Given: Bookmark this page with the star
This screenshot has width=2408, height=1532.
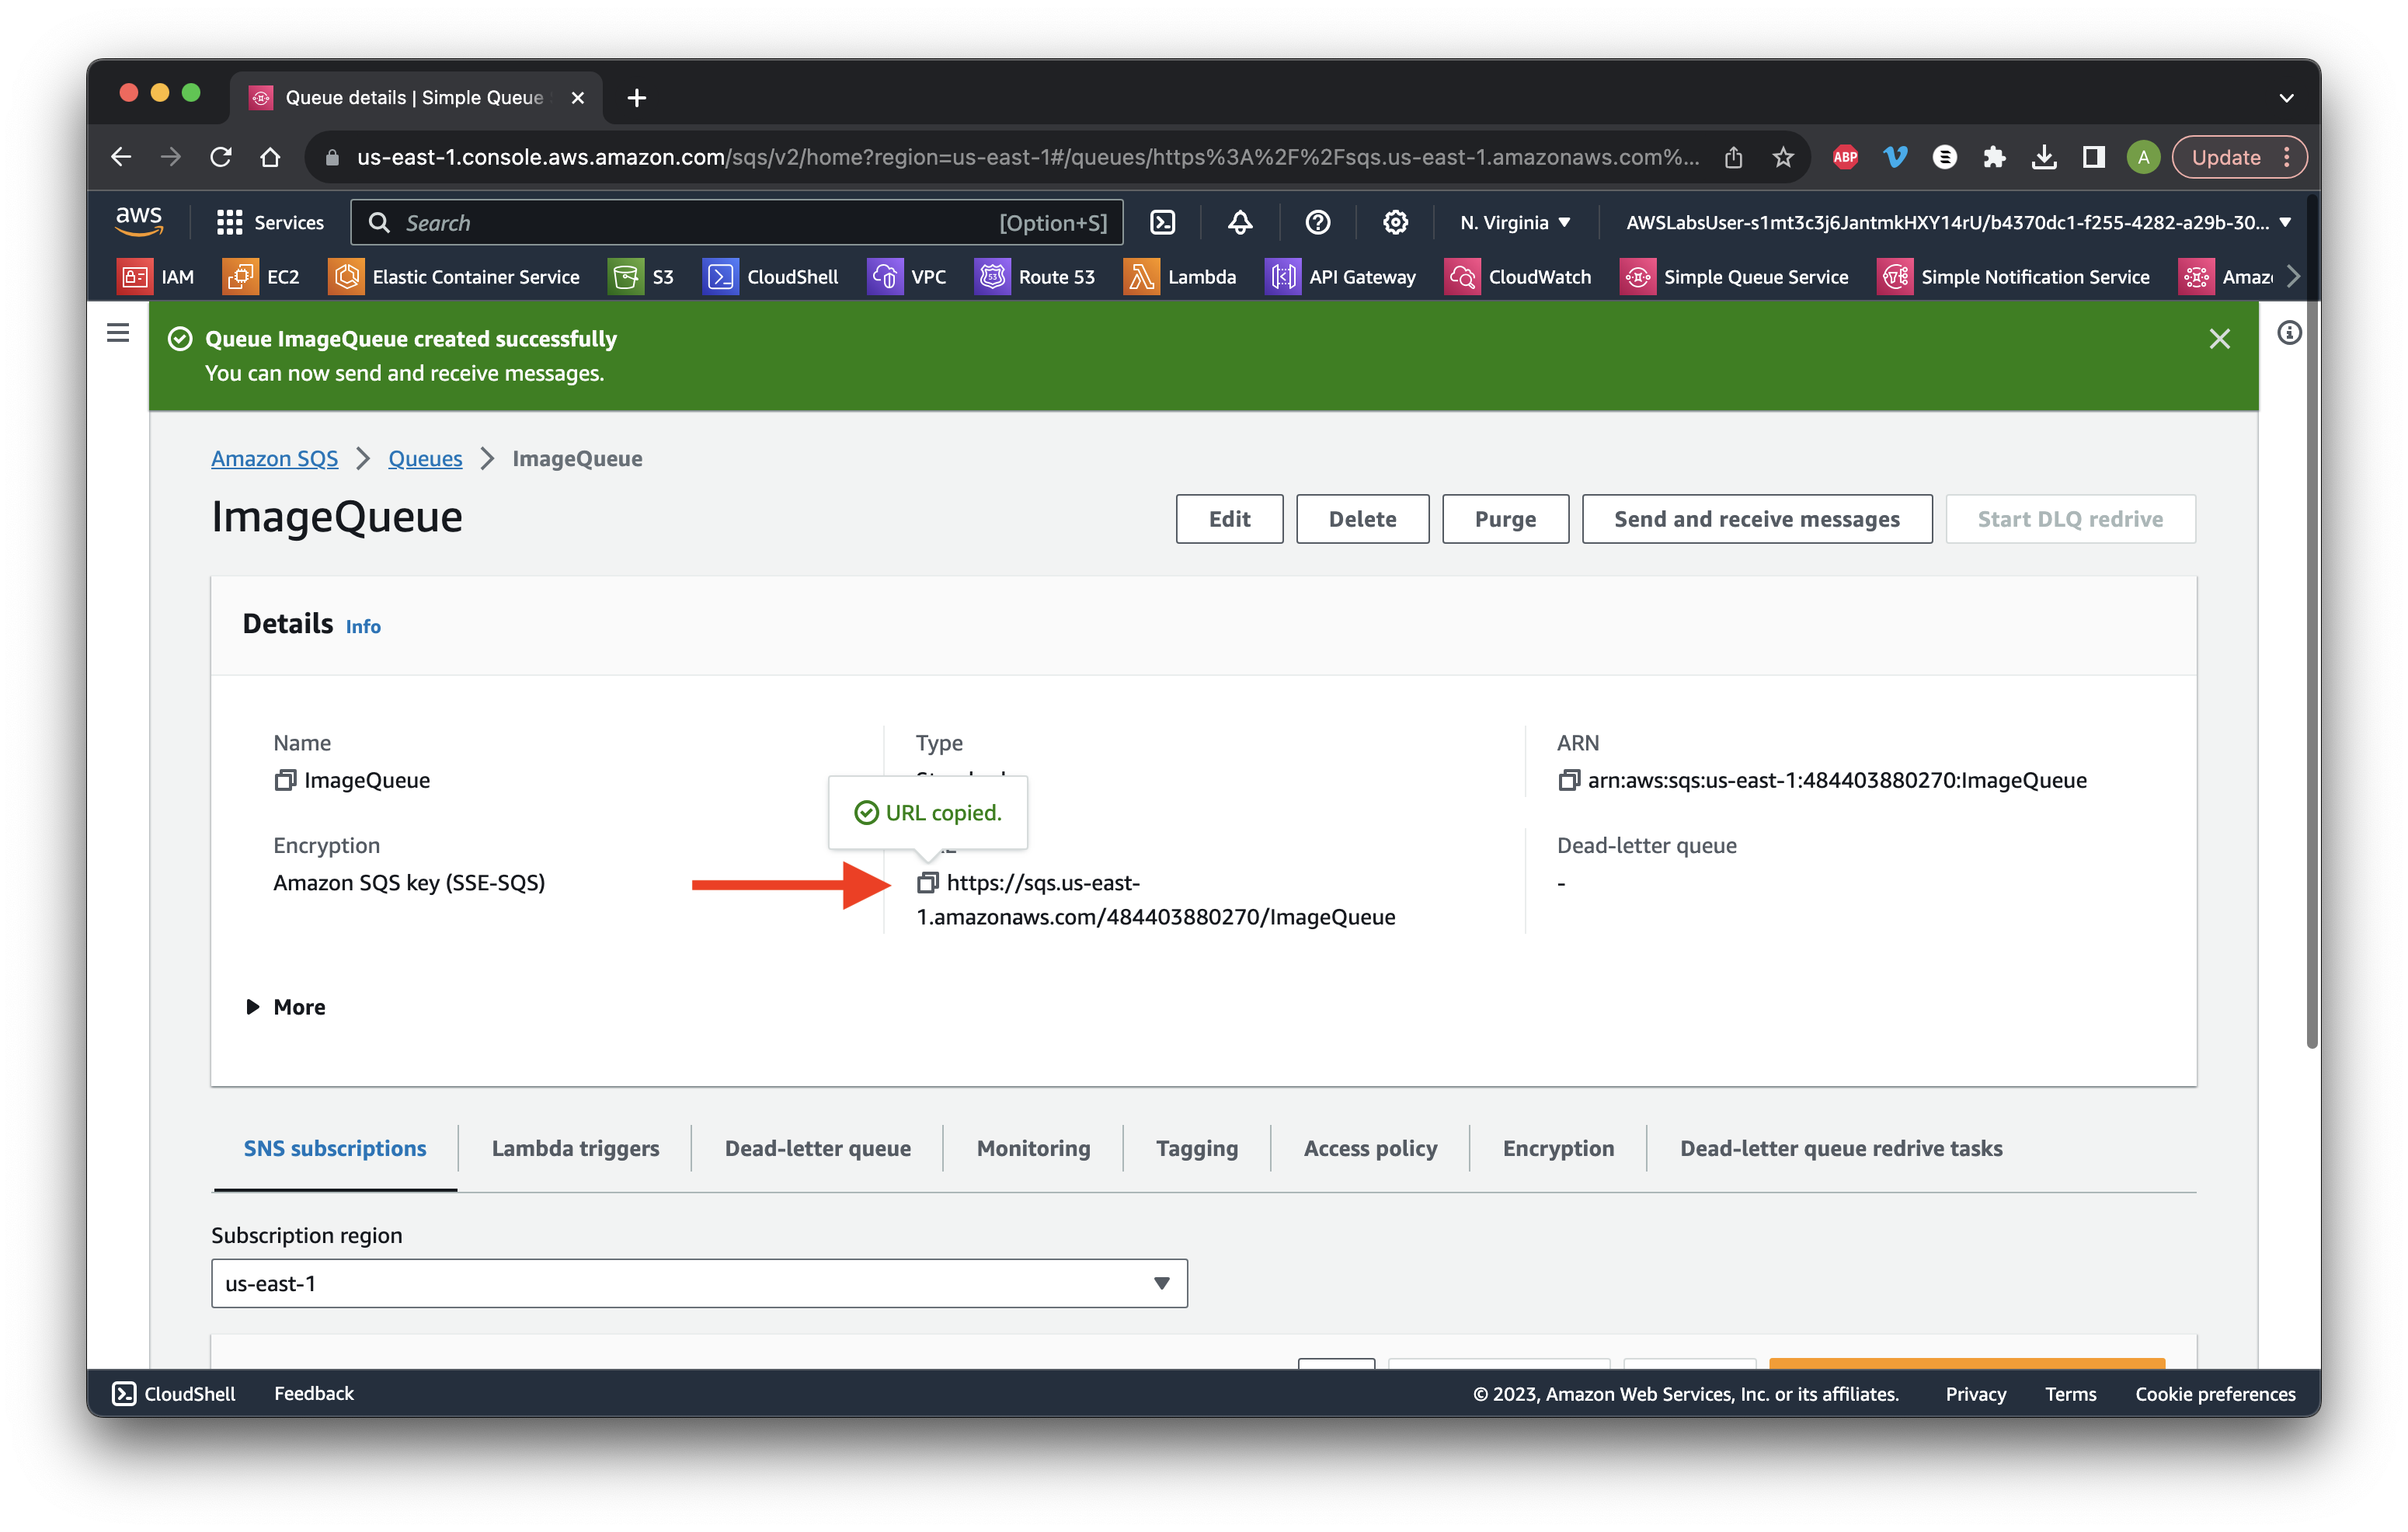Looking at the screenshot, I should 1782,157.
